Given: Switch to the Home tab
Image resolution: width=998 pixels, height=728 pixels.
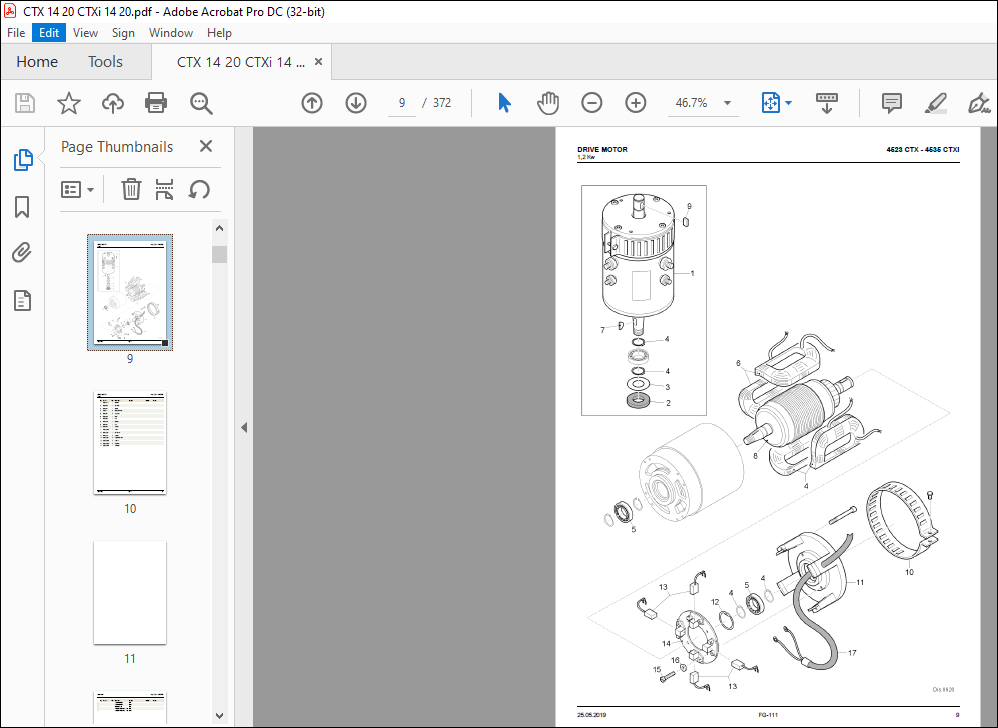Looking at the screenshot, I should (x=37, y=62).
